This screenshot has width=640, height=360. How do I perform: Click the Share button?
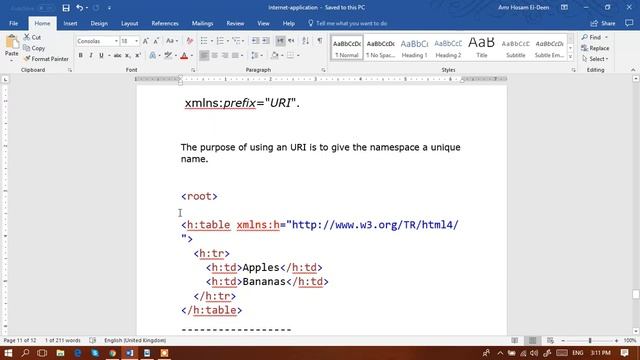coord(603,23)
